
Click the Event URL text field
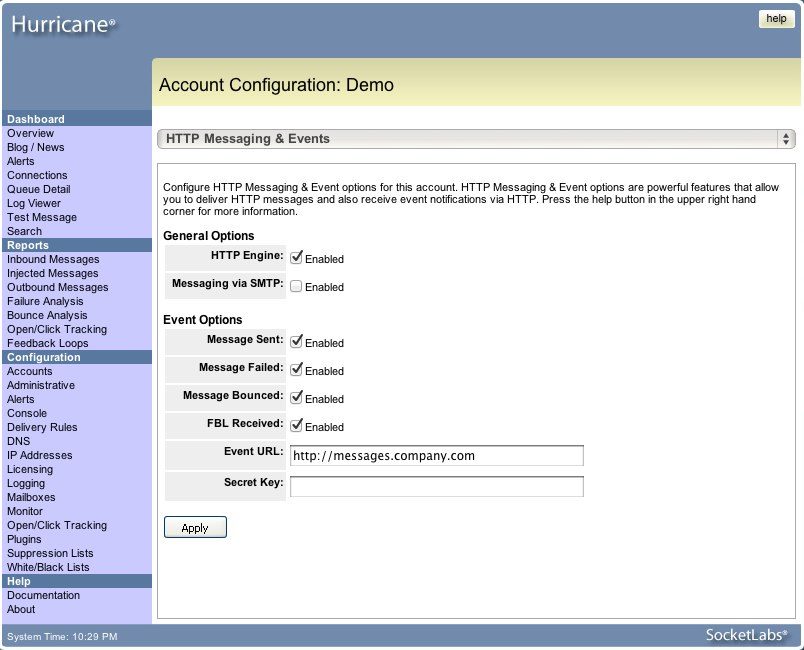click(x=436, y=456)
